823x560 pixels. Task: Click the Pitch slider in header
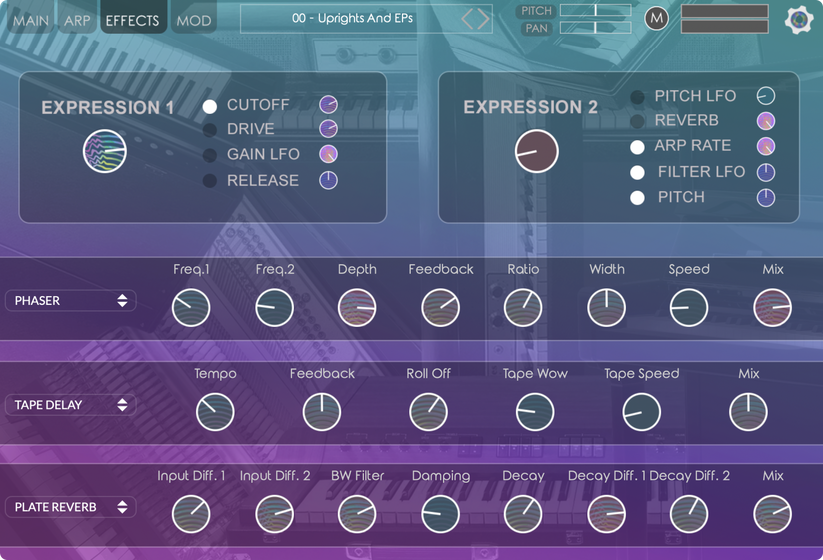[x=595, y=11]
